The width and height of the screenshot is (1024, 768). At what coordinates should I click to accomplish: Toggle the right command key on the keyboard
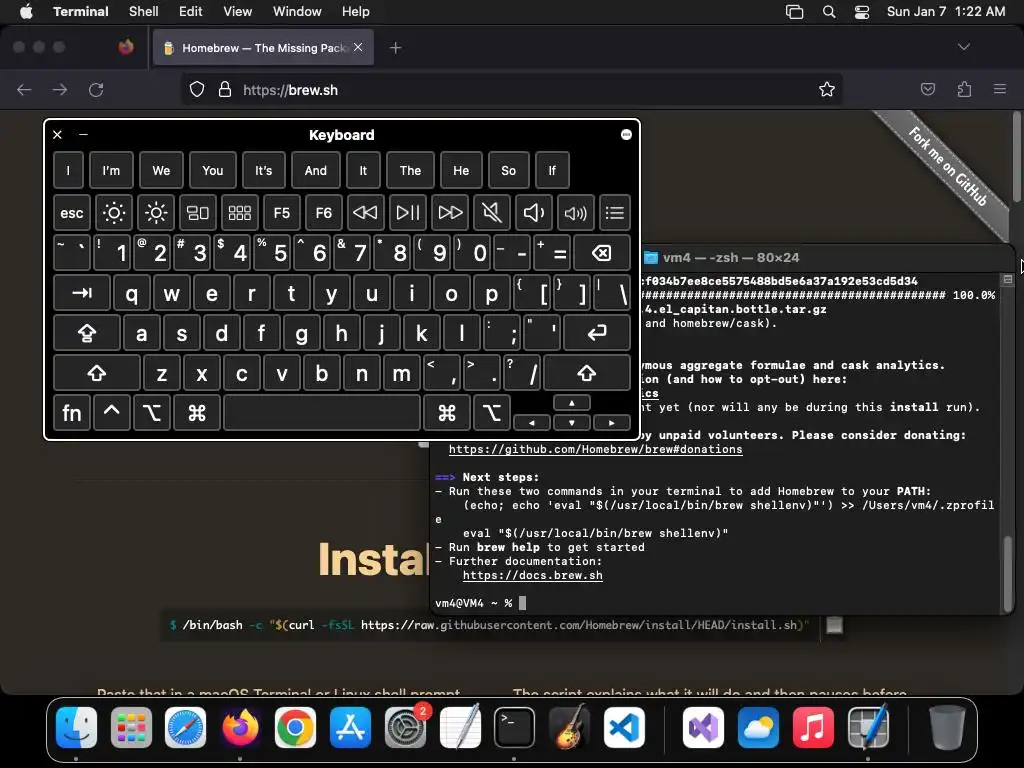(x=447, y=413)
